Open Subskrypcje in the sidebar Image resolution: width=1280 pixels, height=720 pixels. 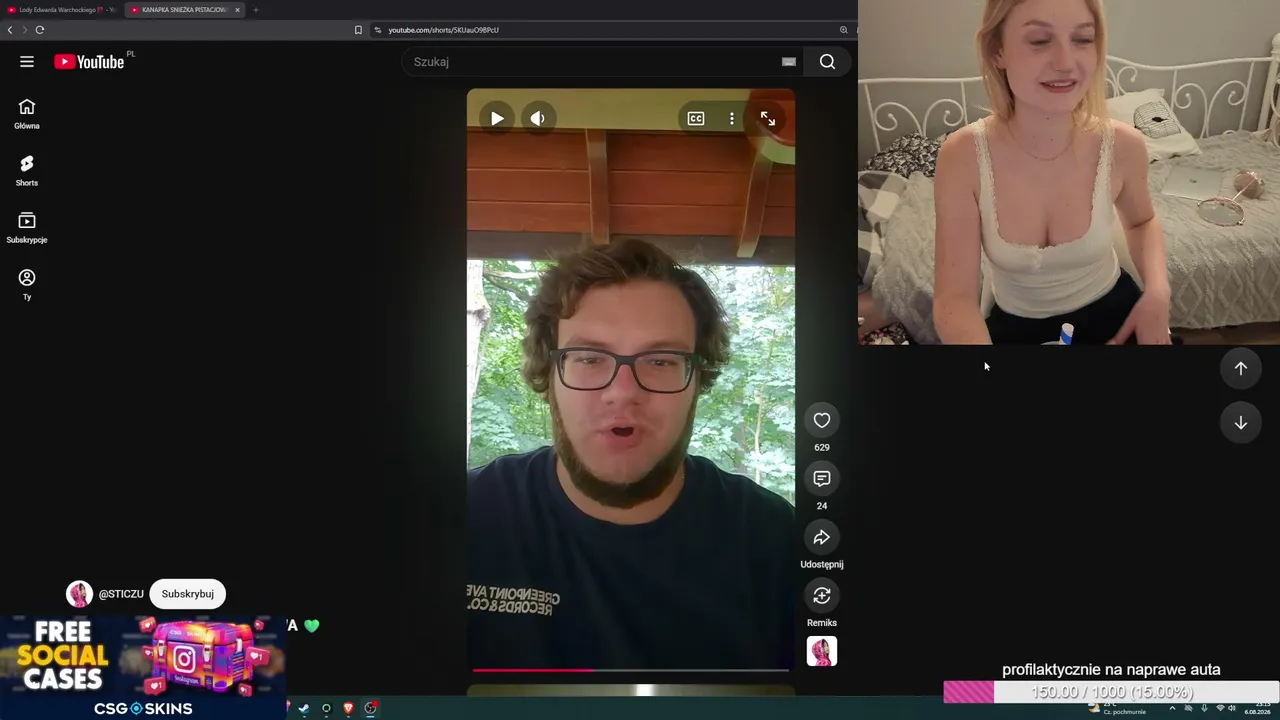pyautogui.click(x=27, y=228)
